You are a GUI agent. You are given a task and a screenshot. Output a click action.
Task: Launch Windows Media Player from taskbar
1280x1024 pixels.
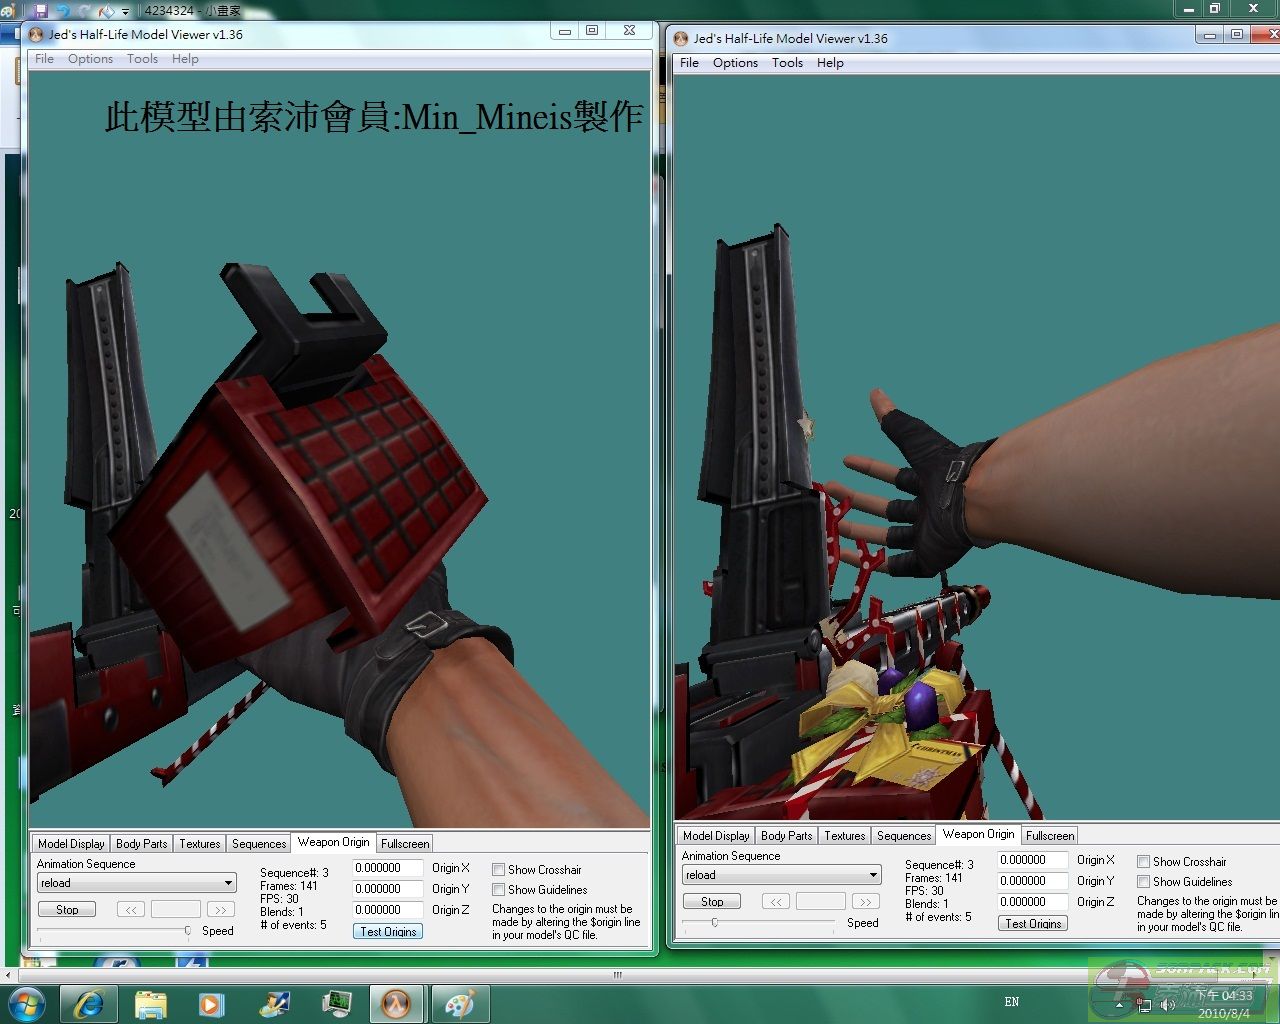(211, 1003)
